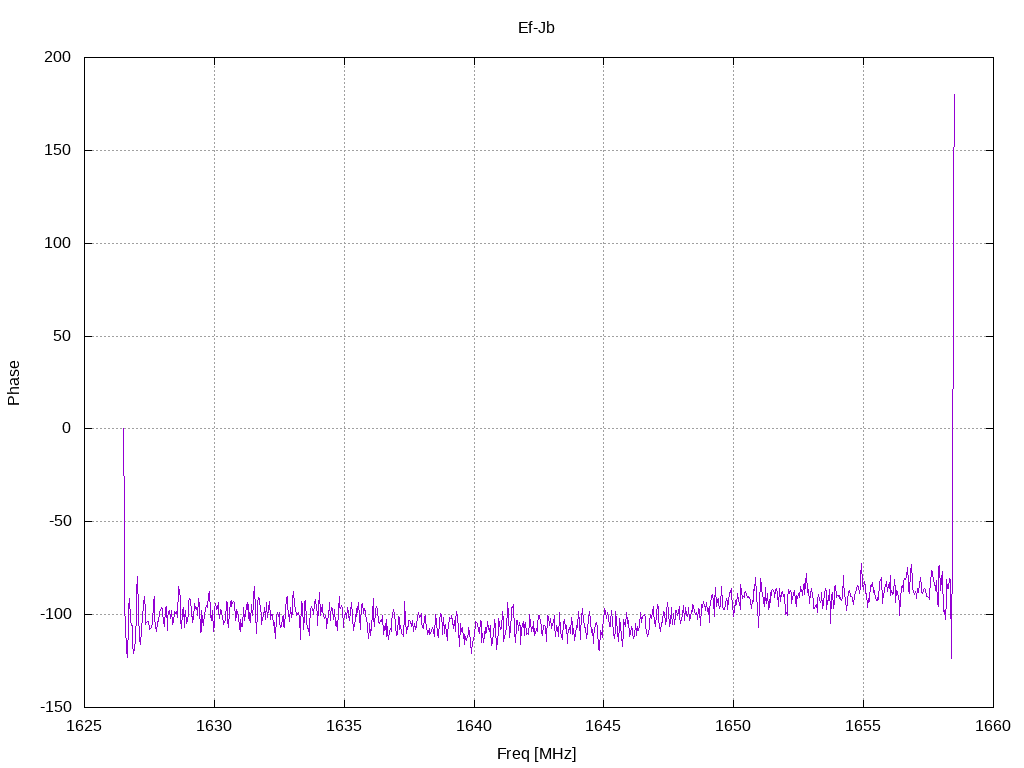1024x768 pixels.
Task: Click the x-axis value 1625
Action: tap(84, 726)
